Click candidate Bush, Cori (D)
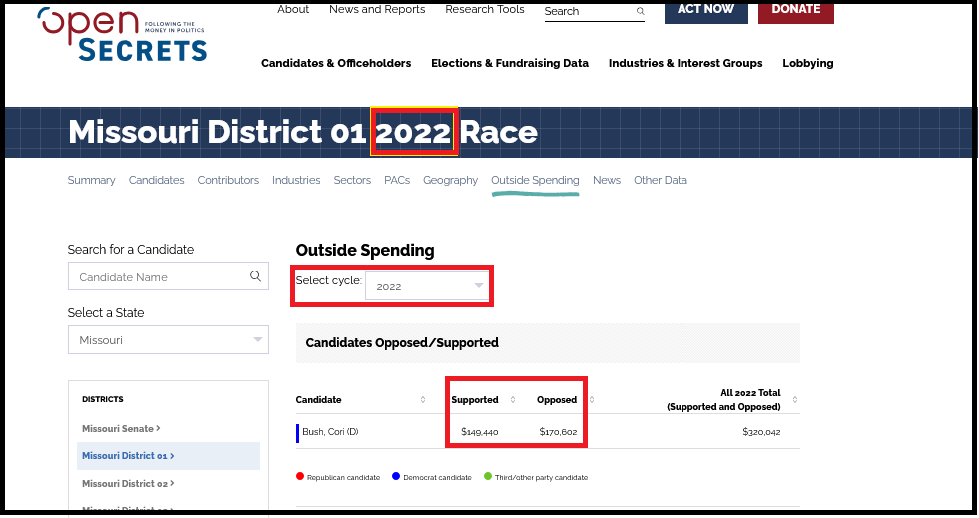979x518 pixels. (330, 431)
